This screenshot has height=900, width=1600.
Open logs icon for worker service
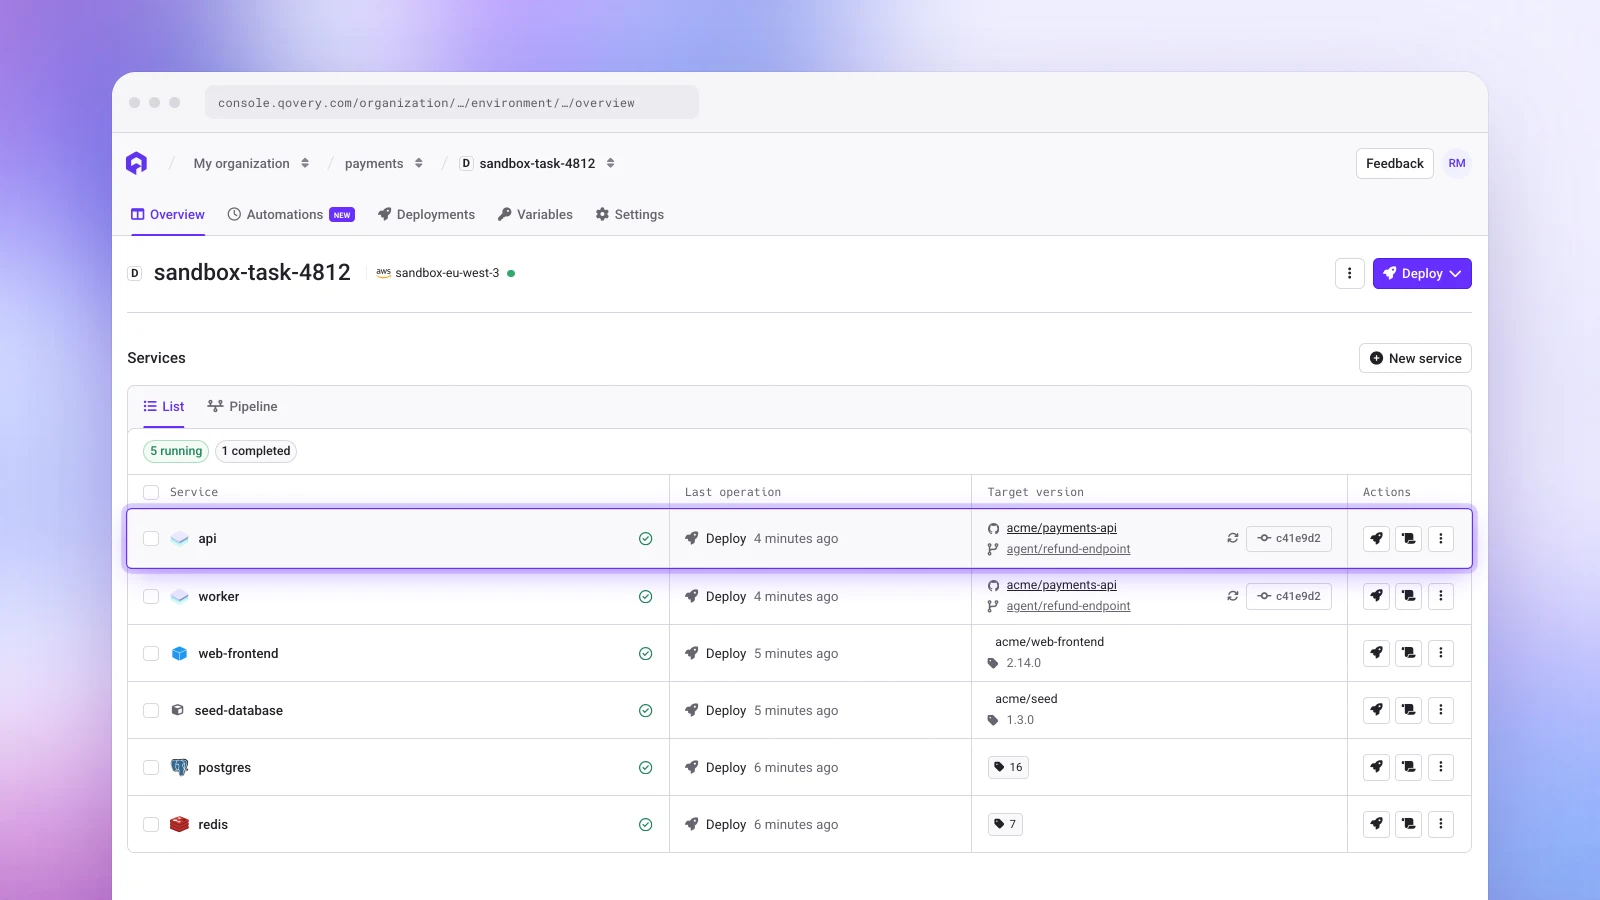point(1409,596)
